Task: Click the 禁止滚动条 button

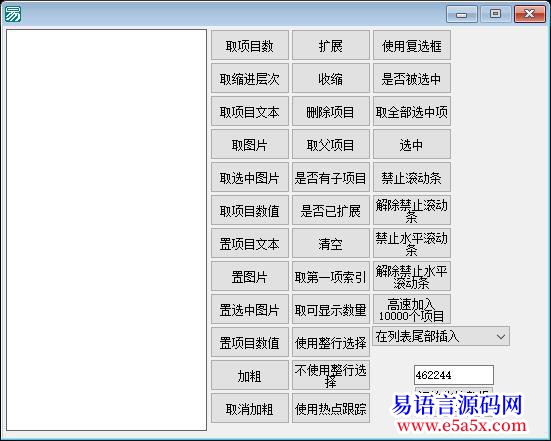Action: [411, 177]
